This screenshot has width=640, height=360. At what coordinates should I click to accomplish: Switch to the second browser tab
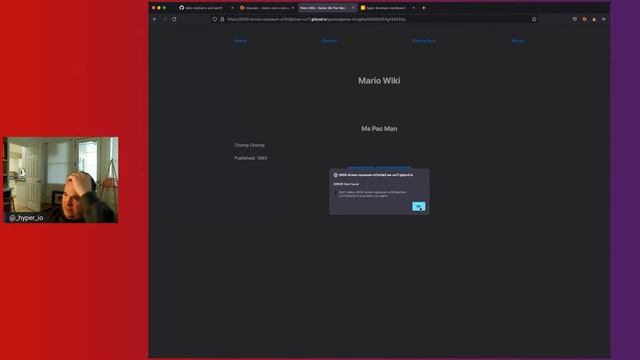pyautogui.click(x=267, y=8)
